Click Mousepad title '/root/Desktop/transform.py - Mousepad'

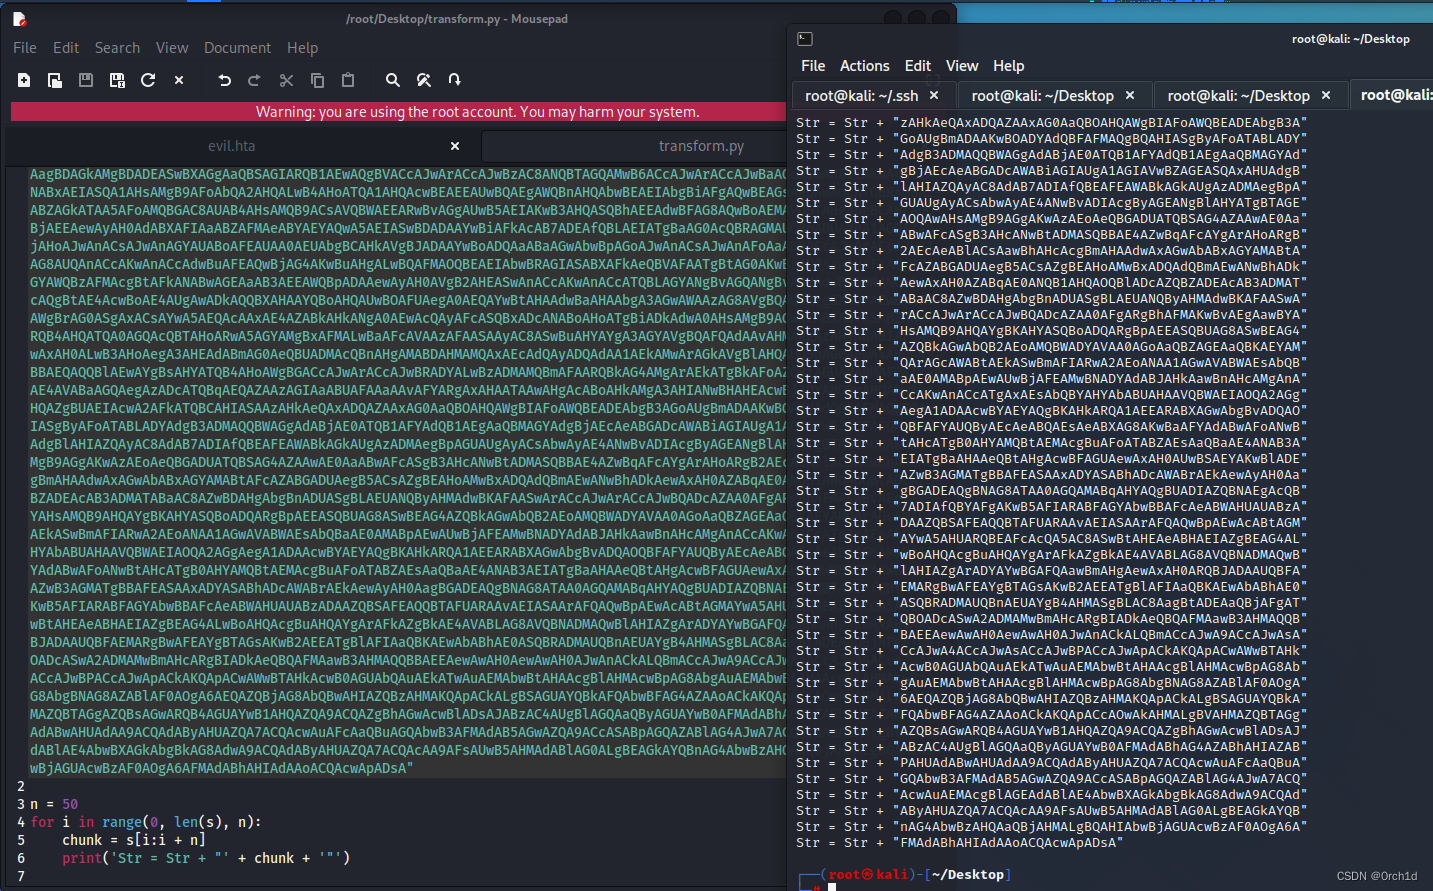457,19
